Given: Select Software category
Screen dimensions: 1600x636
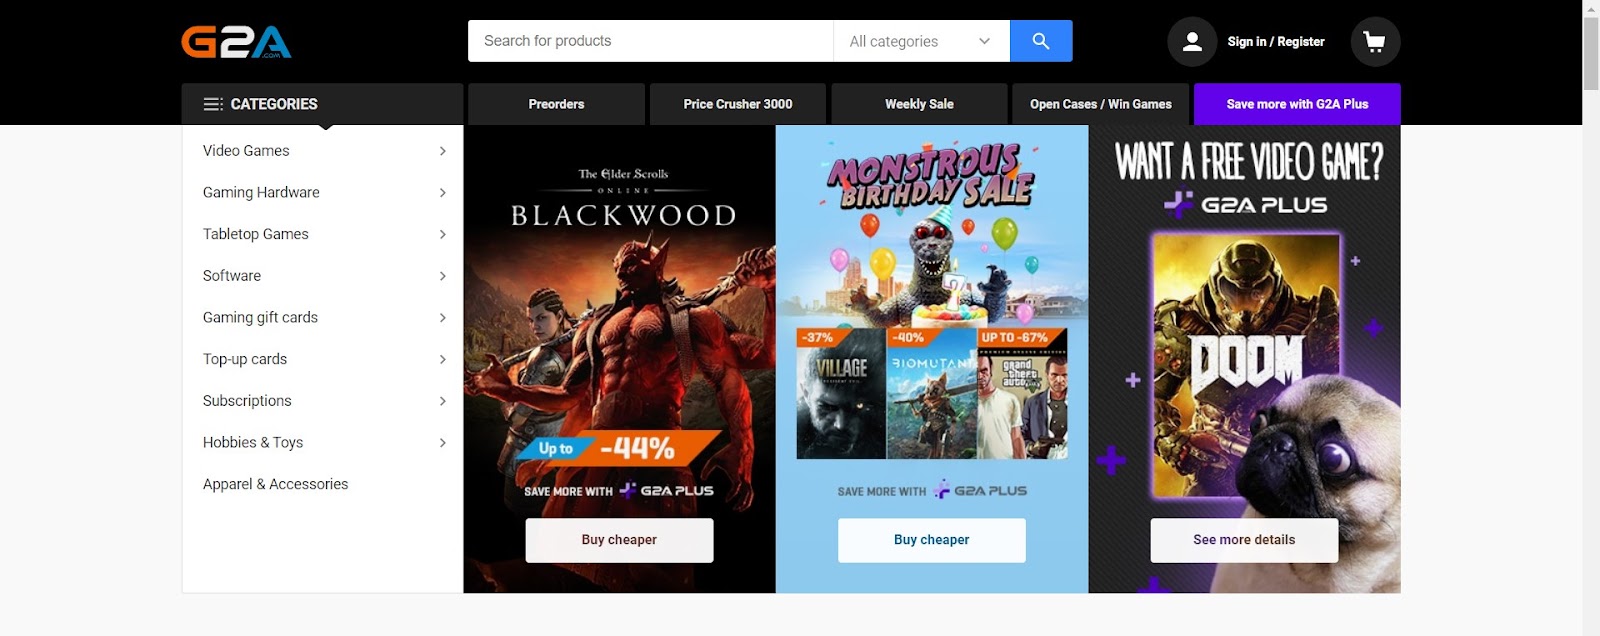Looking at the screenshot, I should click(232, 276).
